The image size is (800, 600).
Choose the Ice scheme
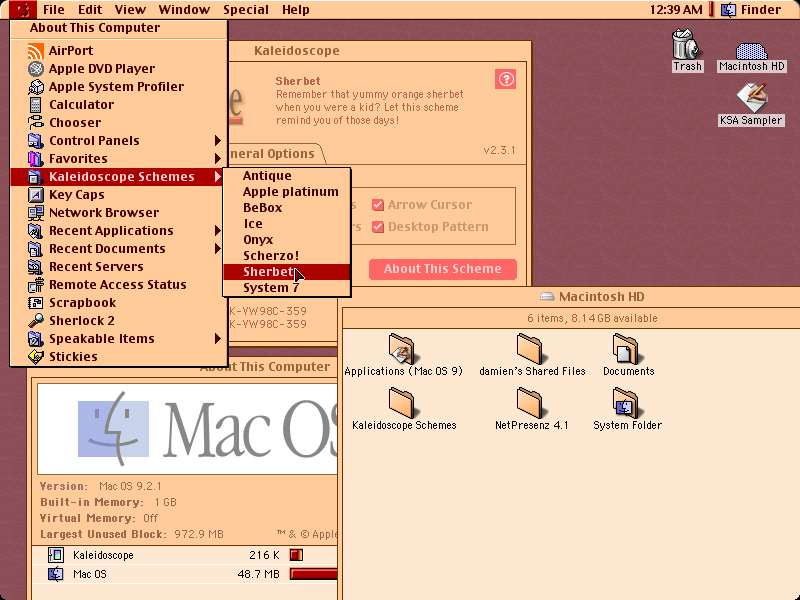coord(287,223)
